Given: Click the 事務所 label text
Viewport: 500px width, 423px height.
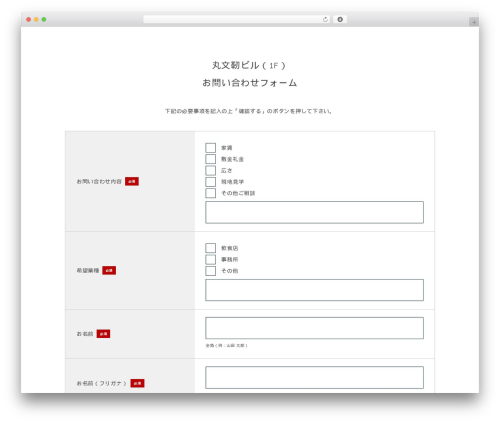Looking at the screenshot, I should pos(229,259).
